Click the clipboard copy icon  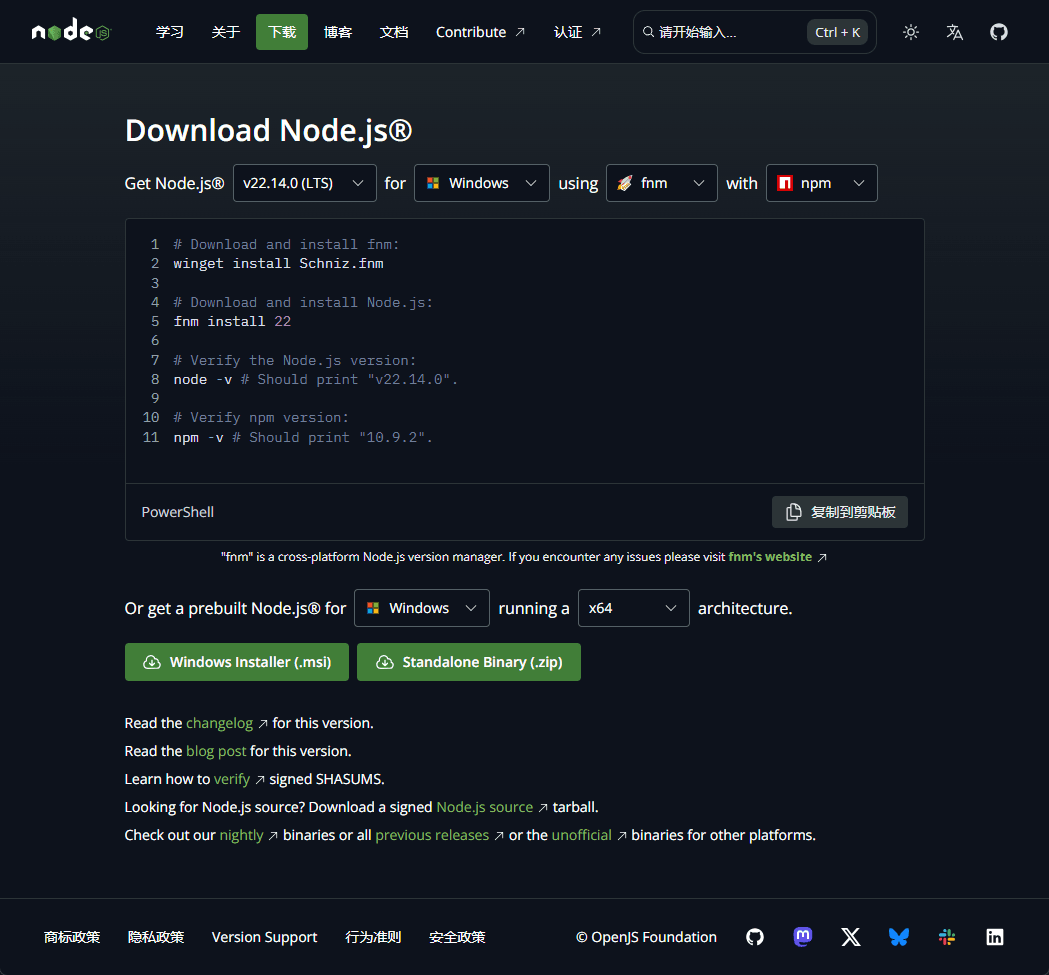793,512
